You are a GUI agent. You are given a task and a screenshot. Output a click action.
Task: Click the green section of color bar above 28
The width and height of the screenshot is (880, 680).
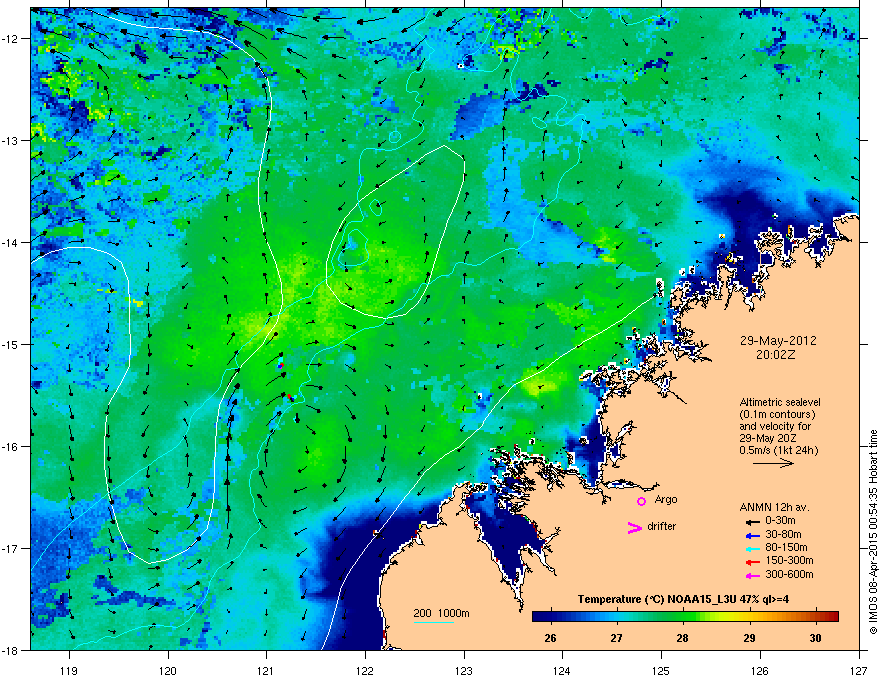tap(682, 617)
